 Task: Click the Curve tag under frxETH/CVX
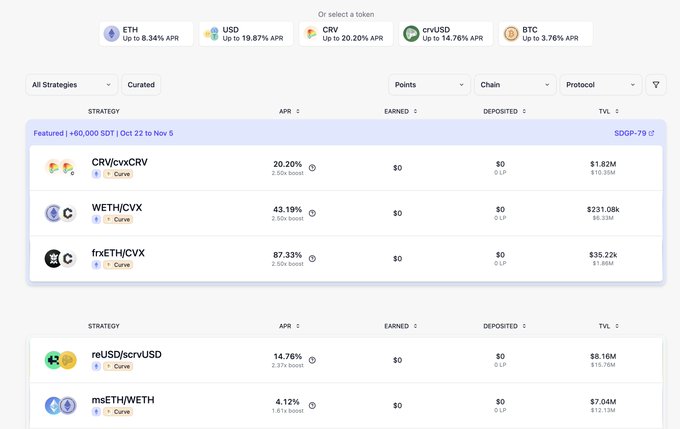click(118, 265)
